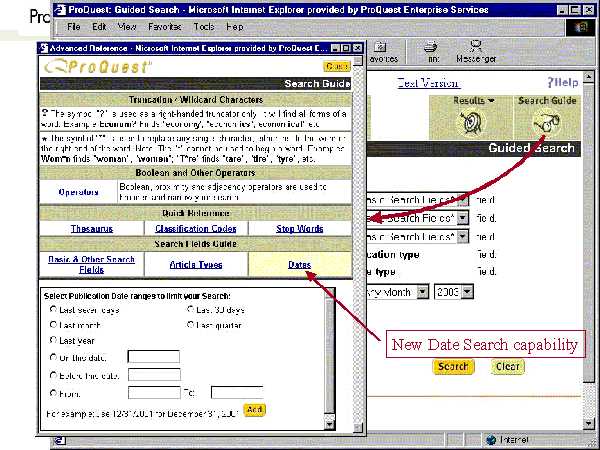Click the Search Guide glasses icon

tap(547, 123)
